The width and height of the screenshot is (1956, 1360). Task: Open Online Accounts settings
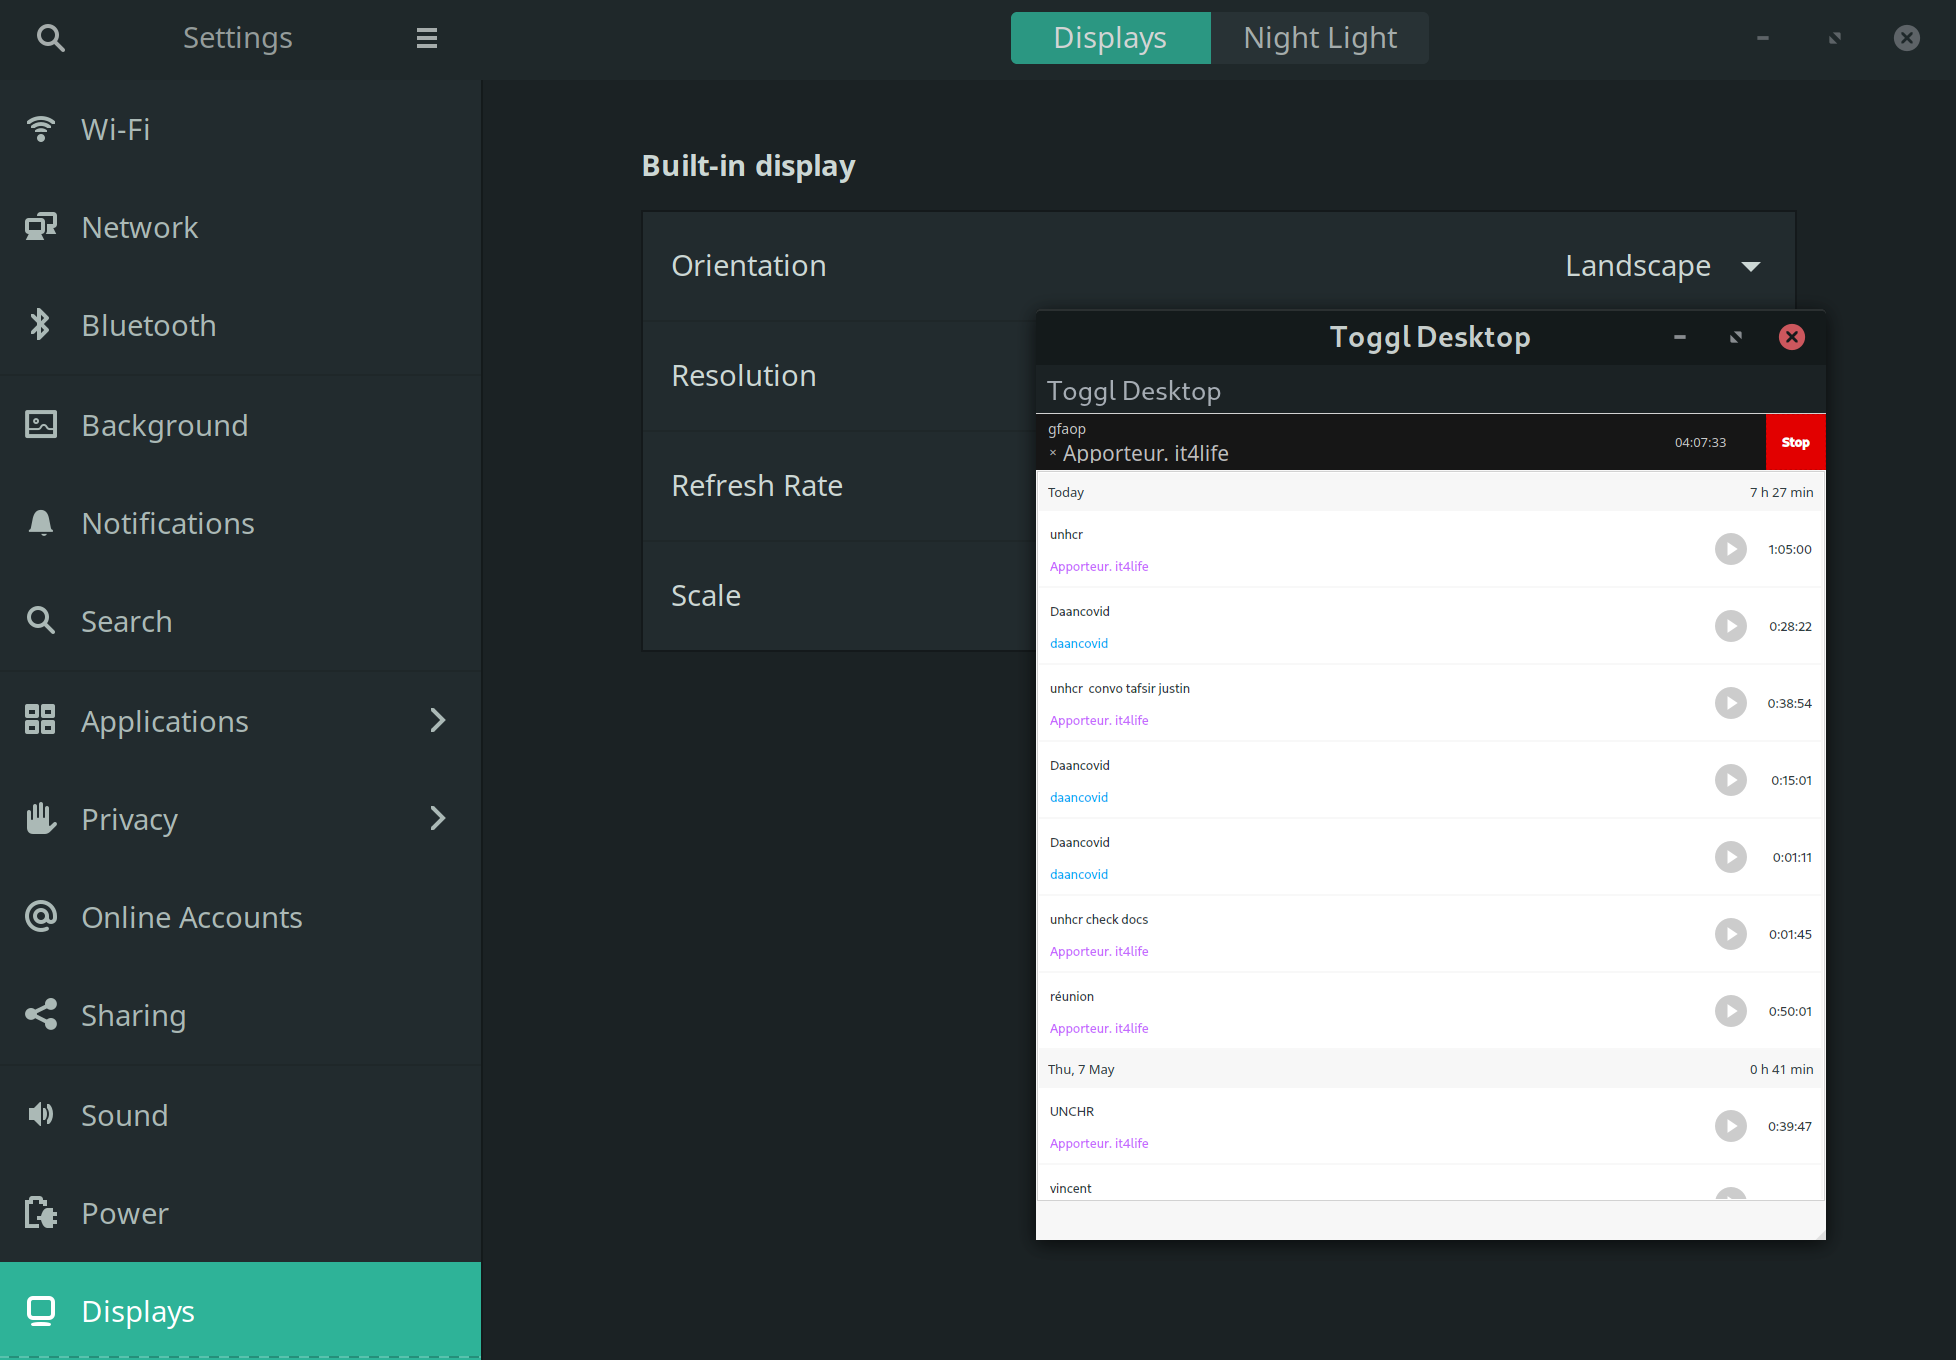pyautogui.click(x=240, y=917)
